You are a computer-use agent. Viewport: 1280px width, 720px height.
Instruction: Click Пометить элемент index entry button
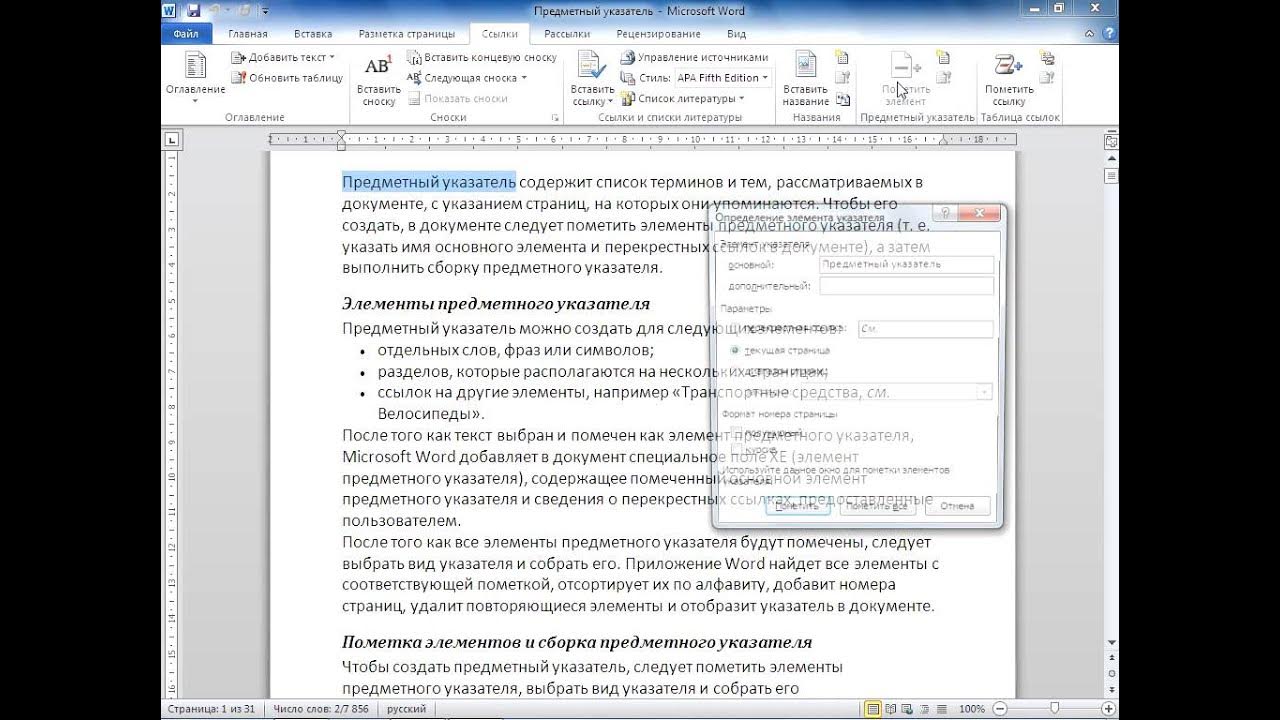coord(906,80)
